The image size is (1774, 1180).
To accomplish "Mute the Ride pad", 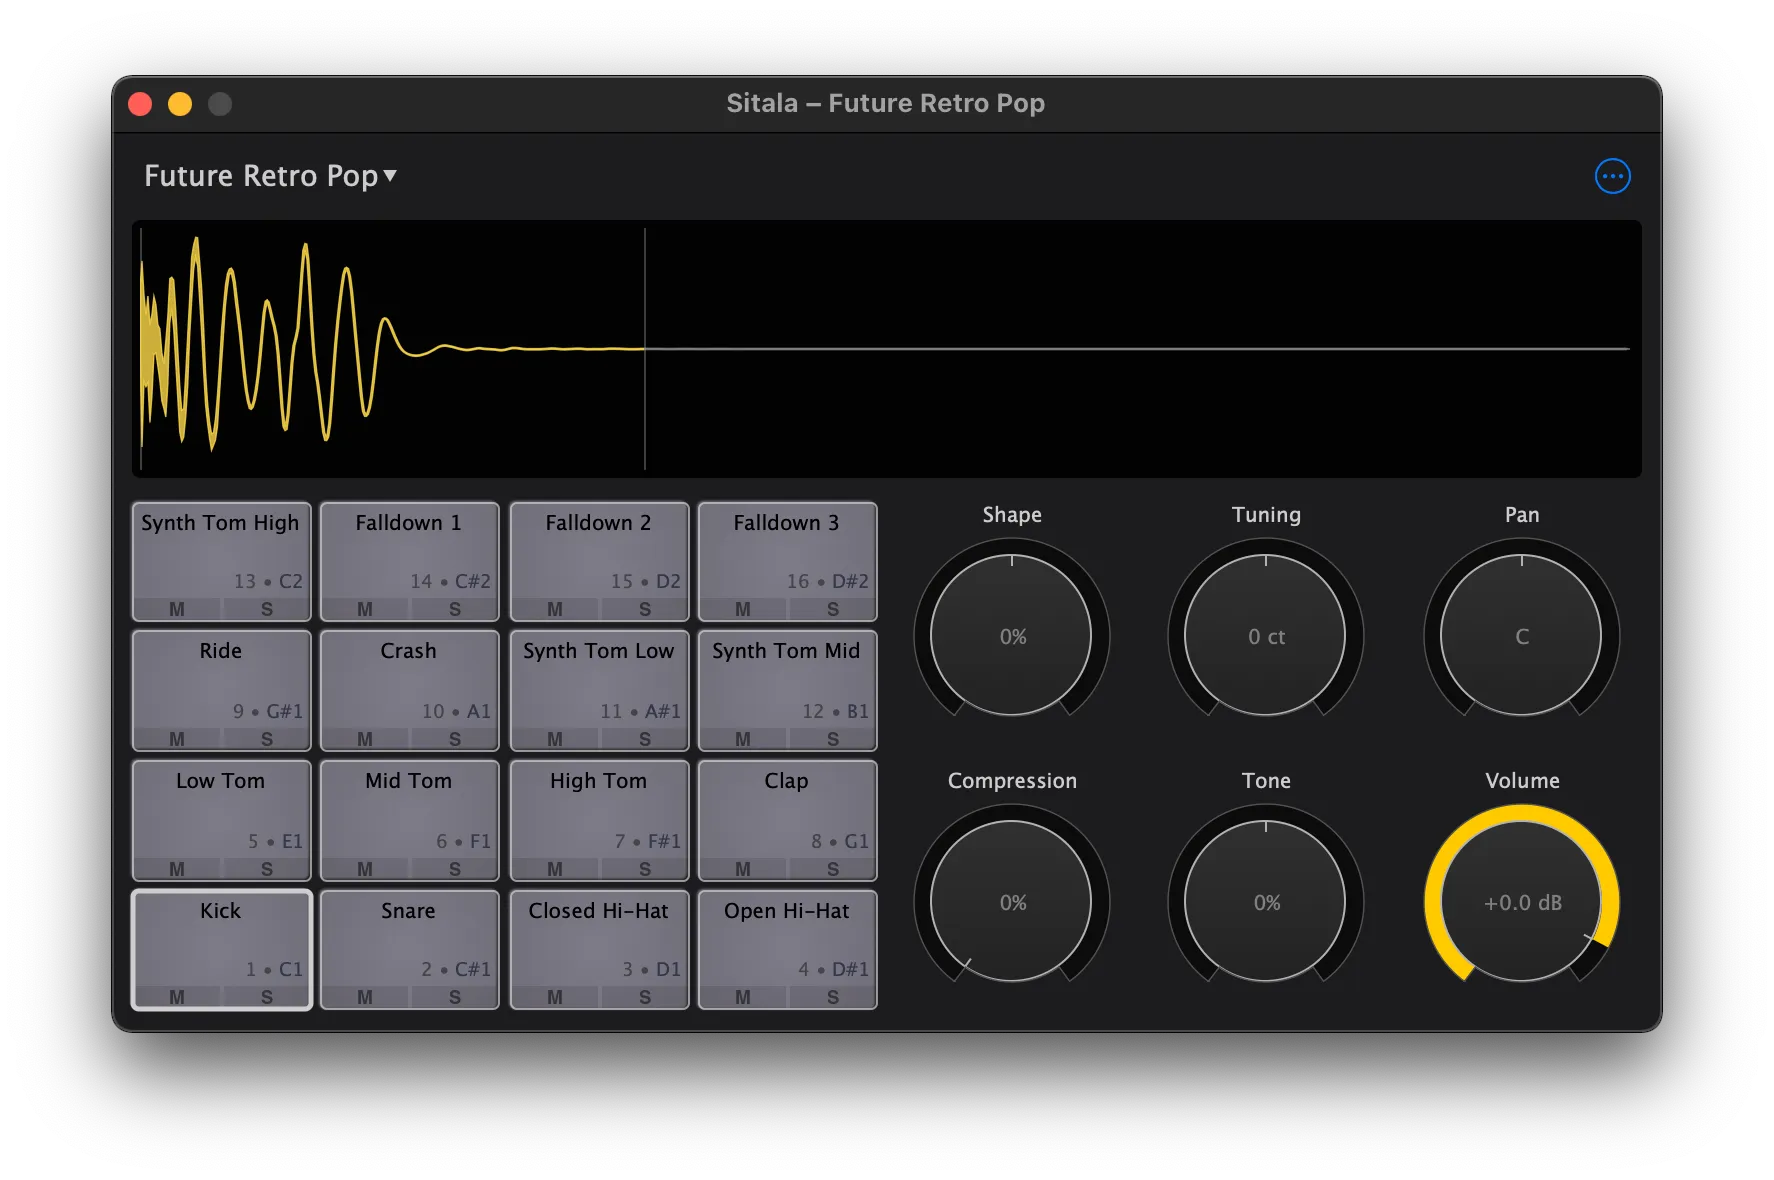I will click(x=177, y=739).
